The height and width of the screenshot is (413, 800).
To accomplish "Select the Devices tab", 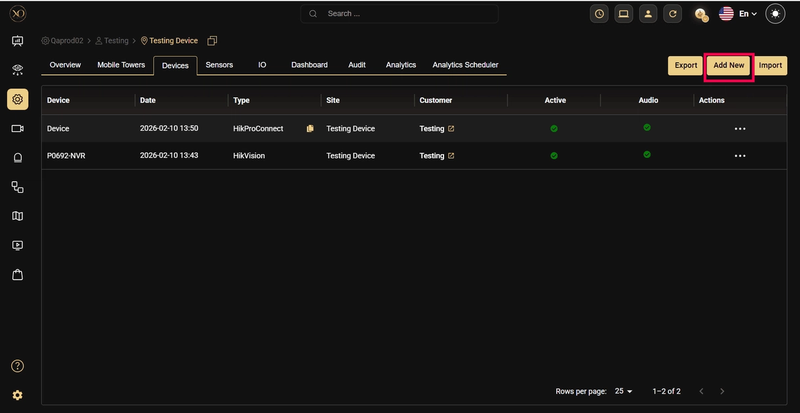I will point(175,66).
